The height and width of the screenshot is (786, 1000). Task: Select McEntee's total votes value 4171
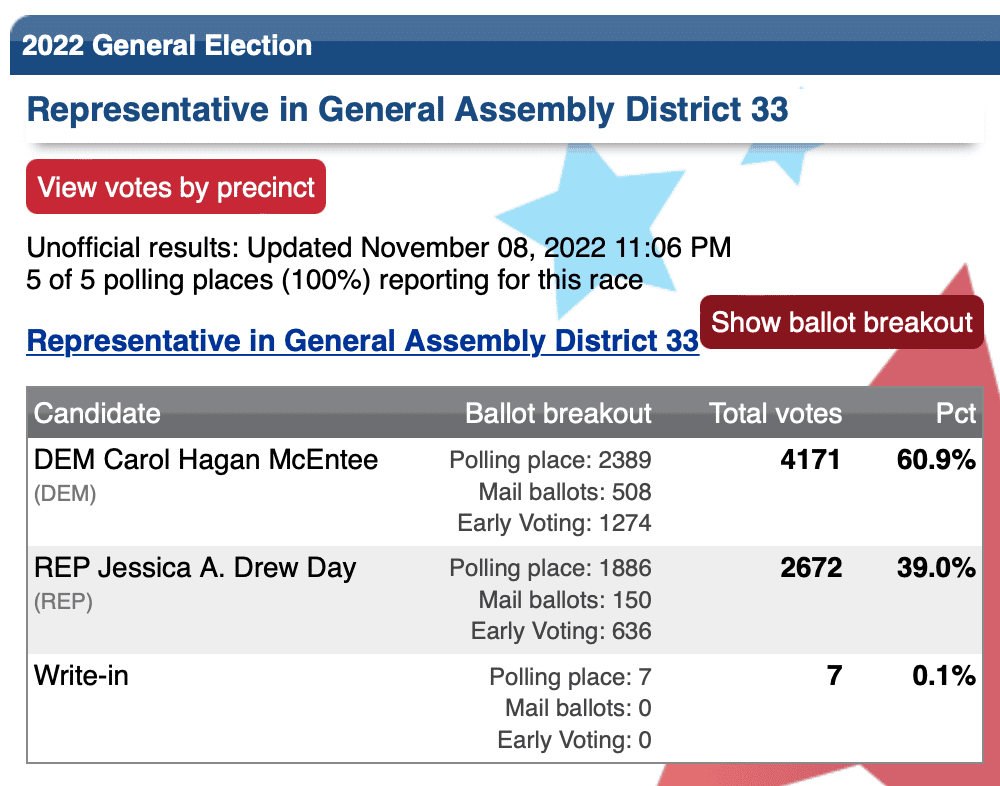pyautogui.click(x=811, y=460)
